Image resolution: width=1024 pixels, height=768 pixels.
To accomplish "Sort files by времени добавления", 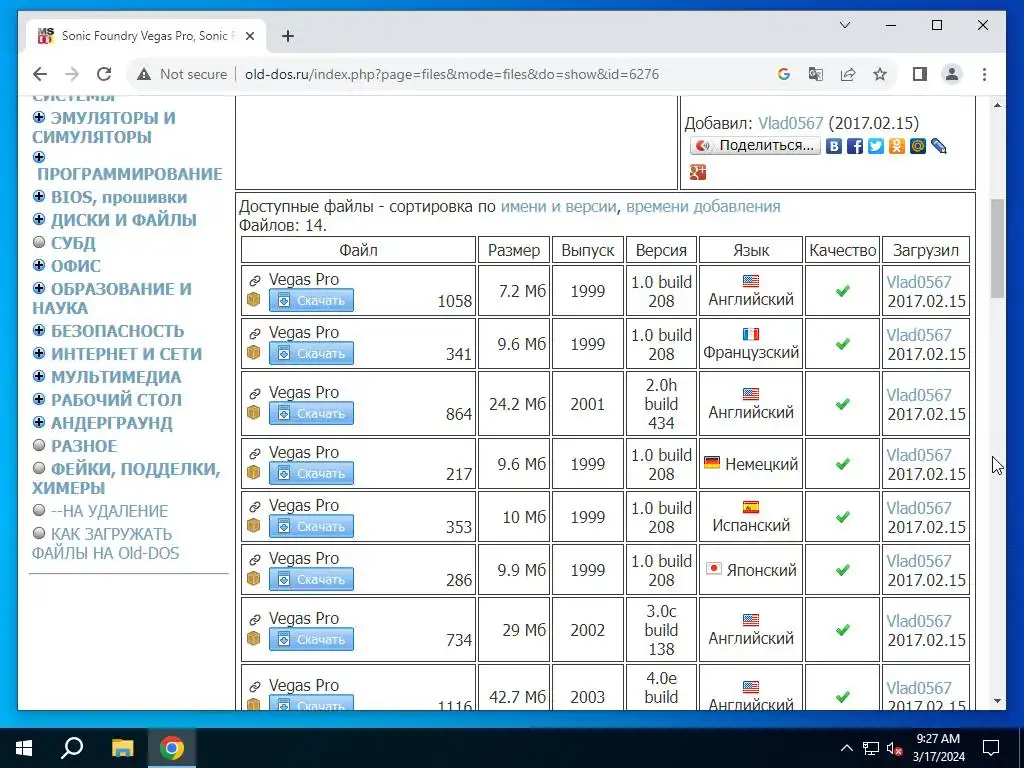I will [703, 206].
